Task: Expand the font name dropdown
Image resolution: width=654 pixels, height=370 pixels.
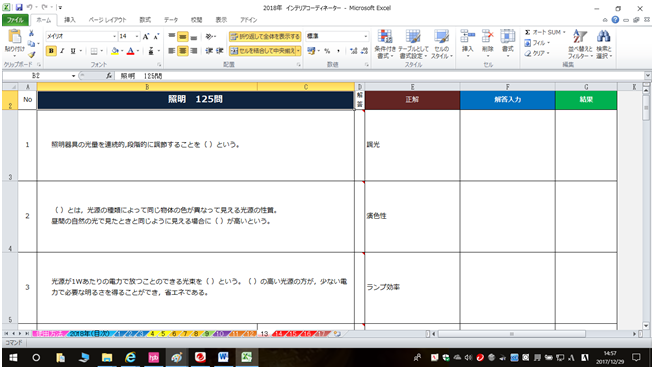Action: 114,37
